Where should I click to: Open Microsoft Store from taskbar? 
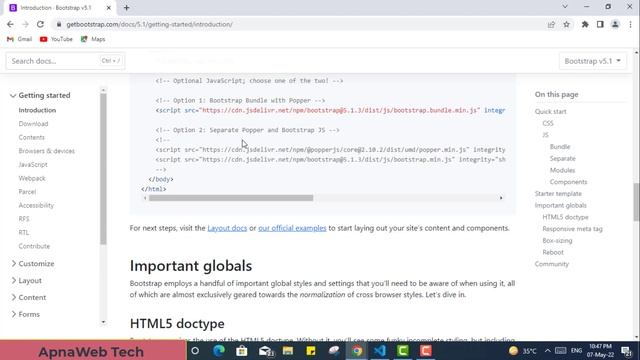242,351
